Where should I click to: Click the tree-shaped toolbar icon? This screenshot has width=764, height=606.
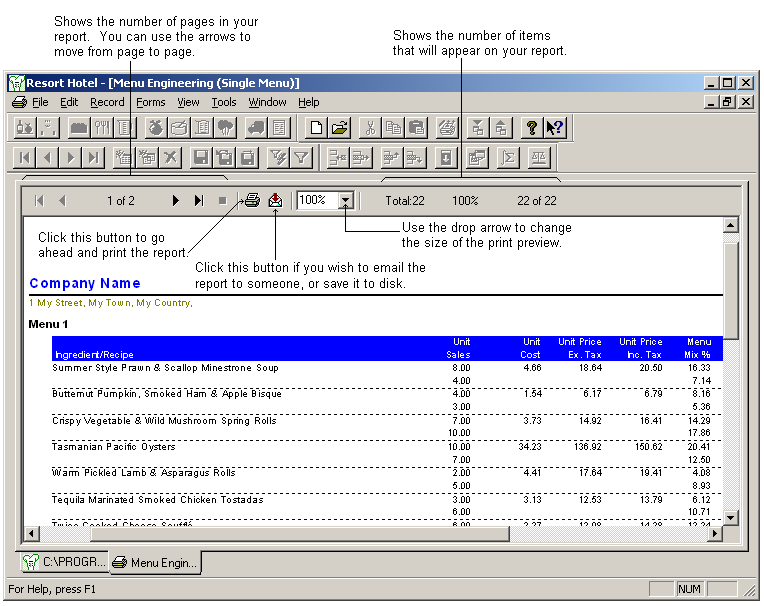click(225, 128)
